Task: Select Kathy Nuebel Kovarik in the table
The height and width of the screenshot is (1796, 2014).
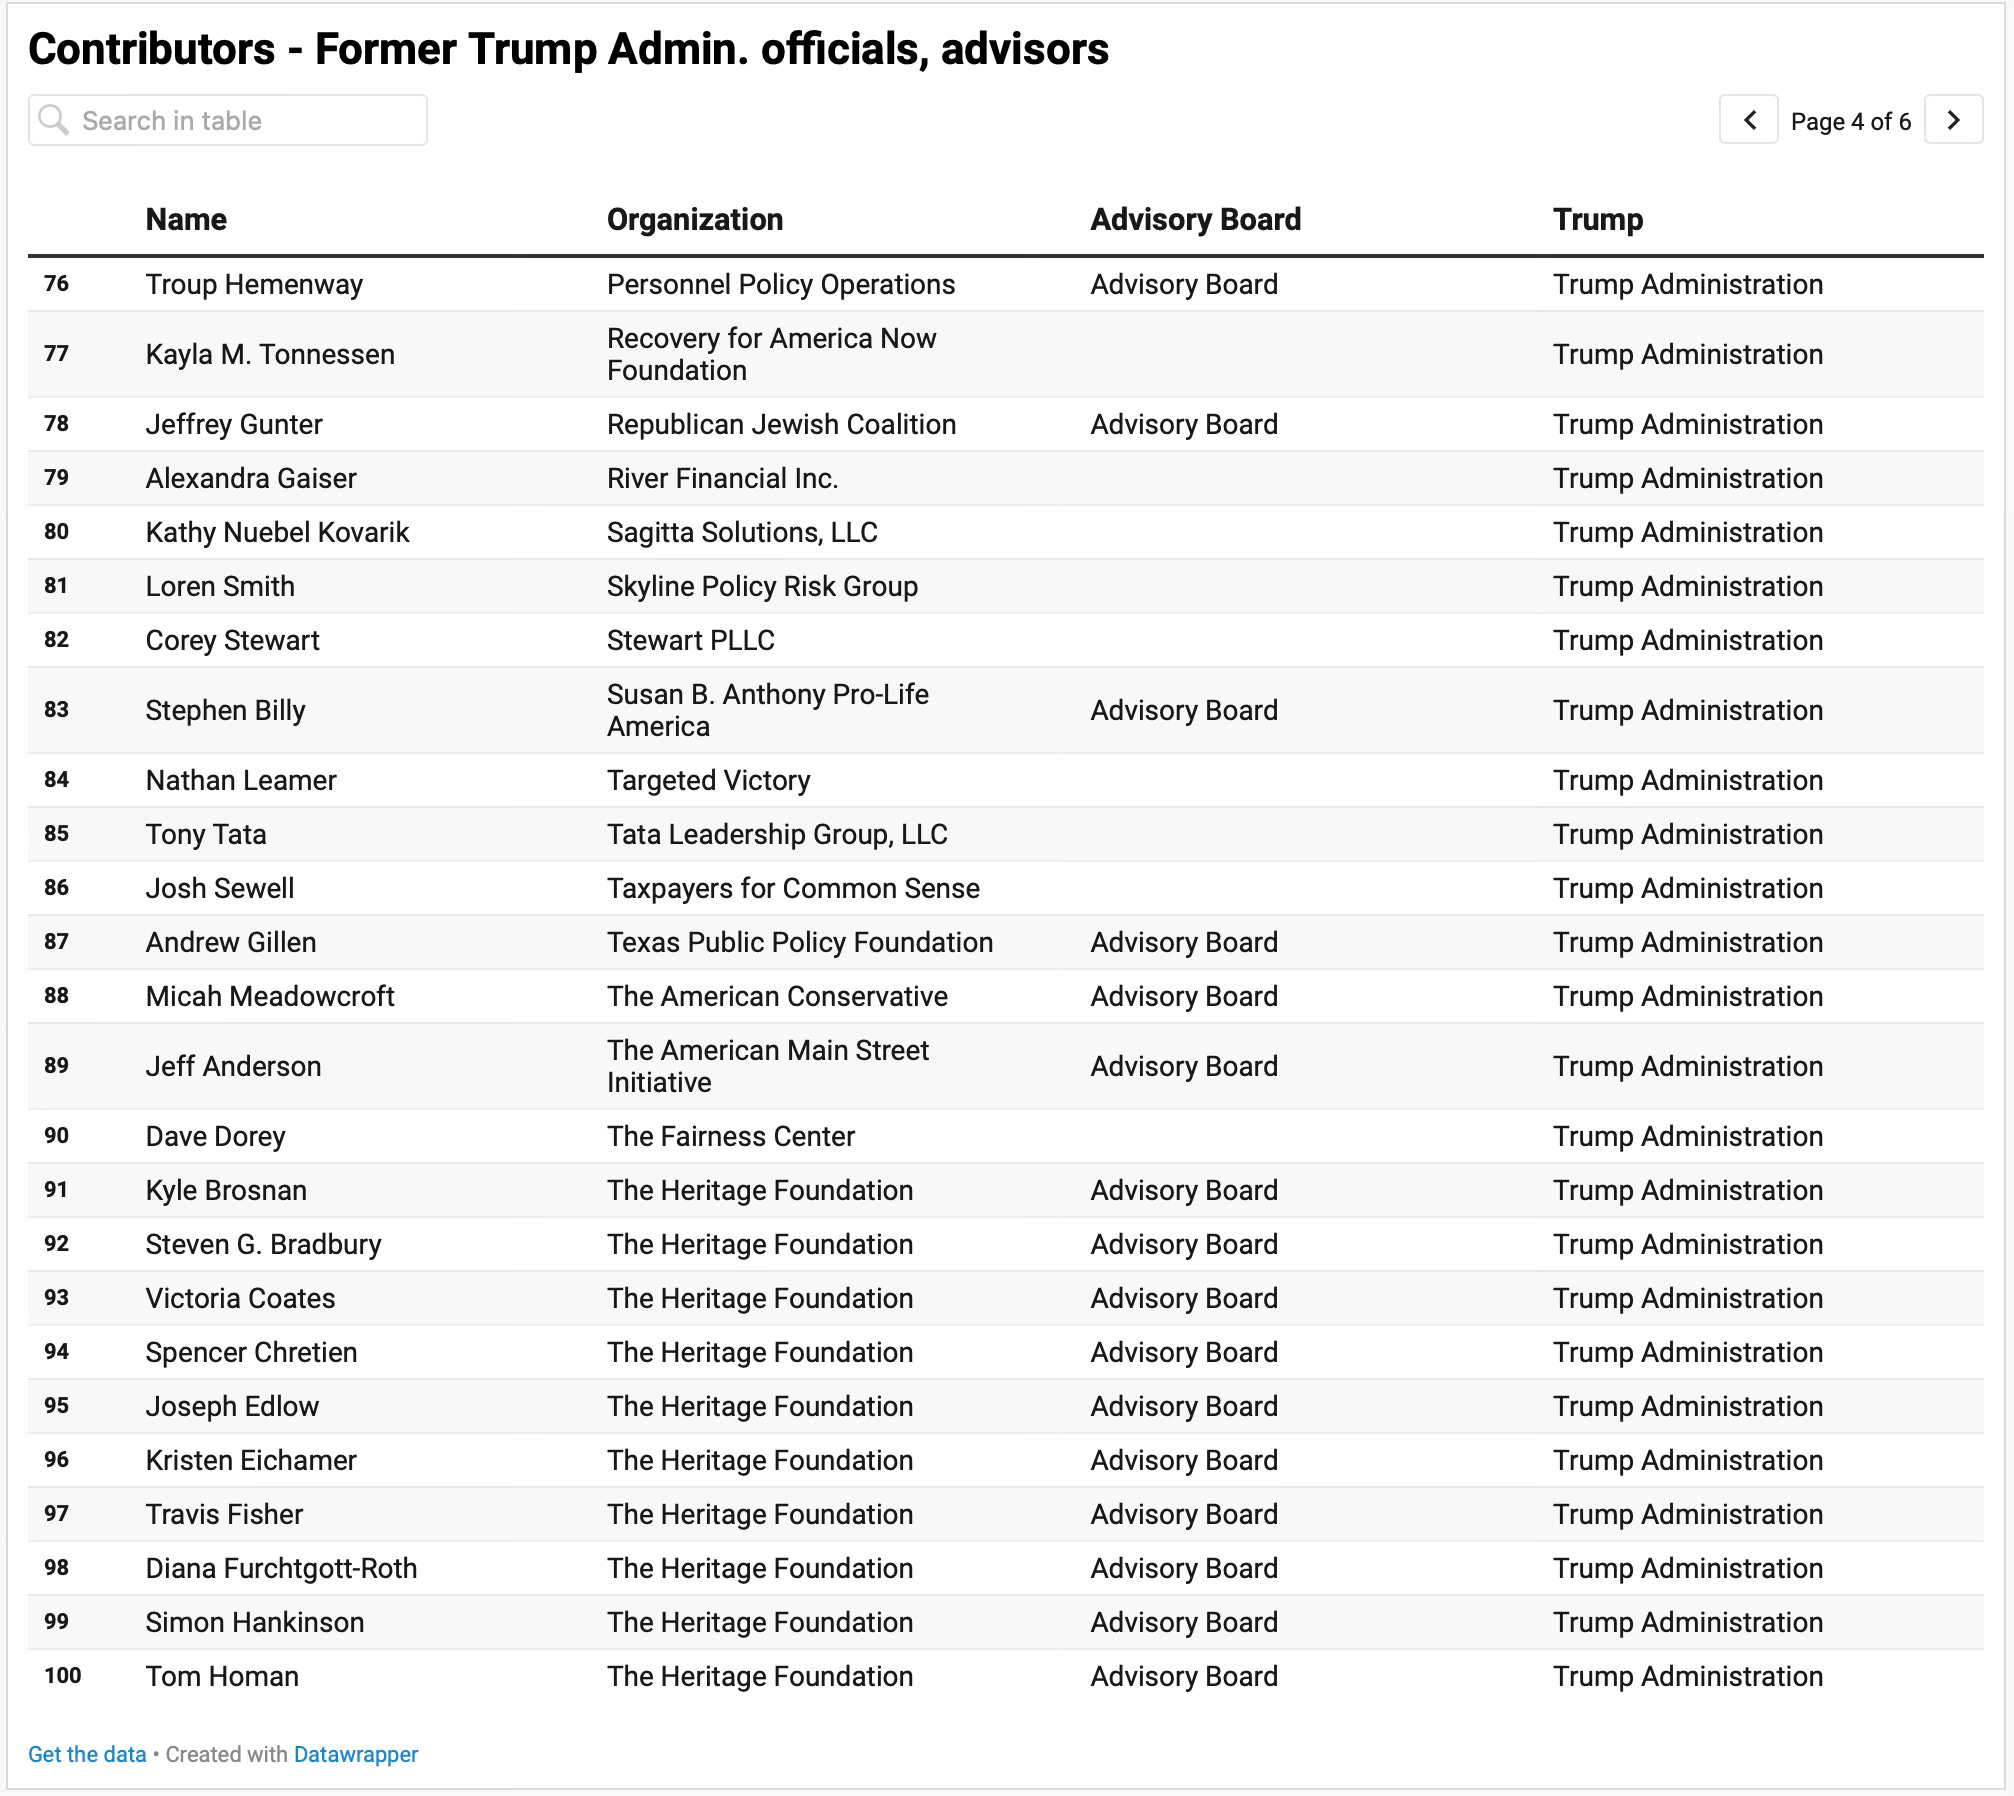Action: click(x=277, y=532)
